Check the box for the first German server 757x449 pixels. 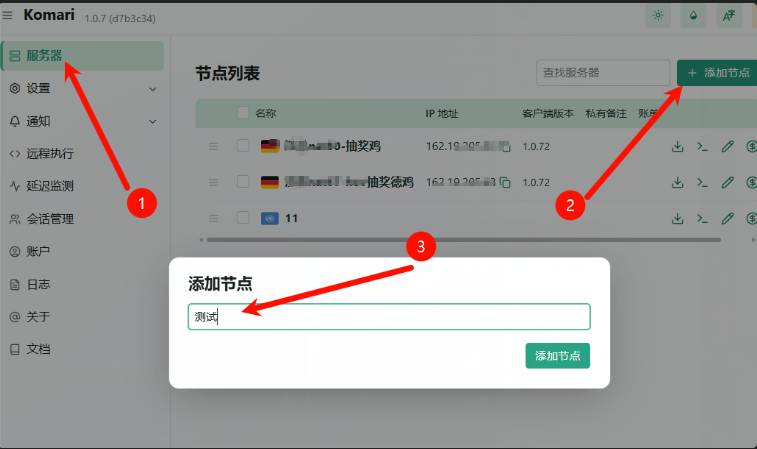pyautogui.click(x=243, y=146)
